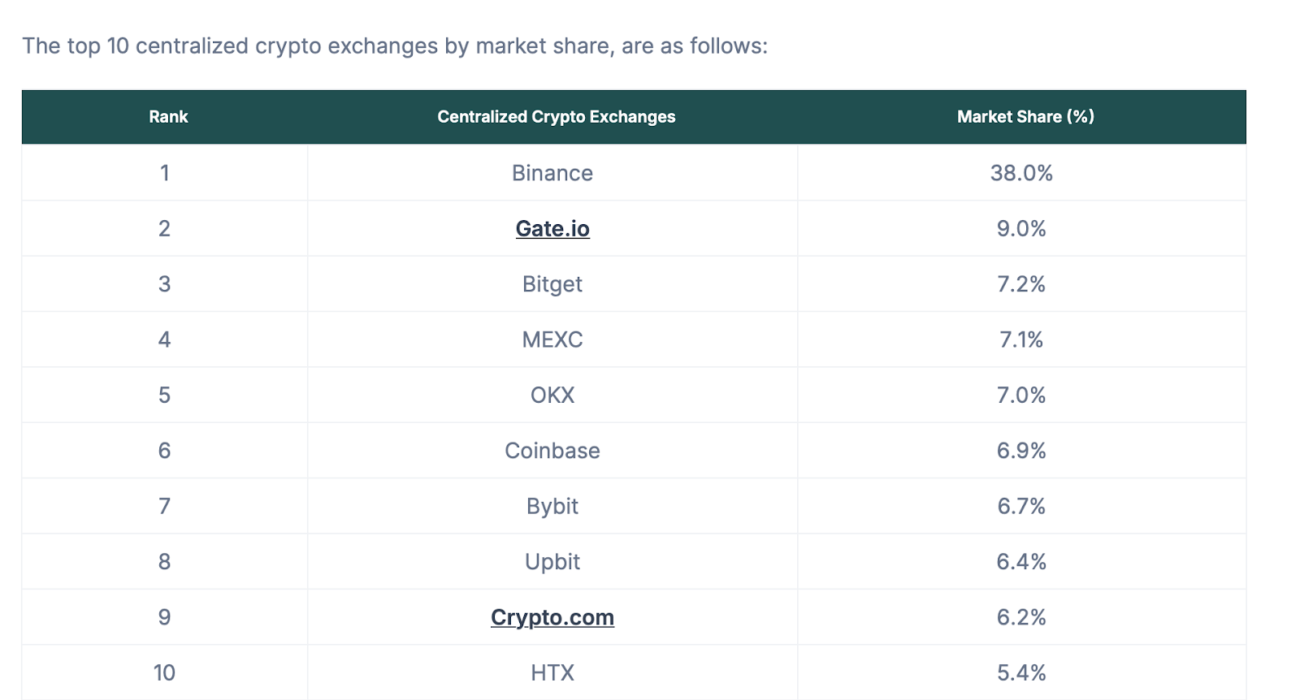
Task: Click the intro sentence above the table
Action: 394,46
